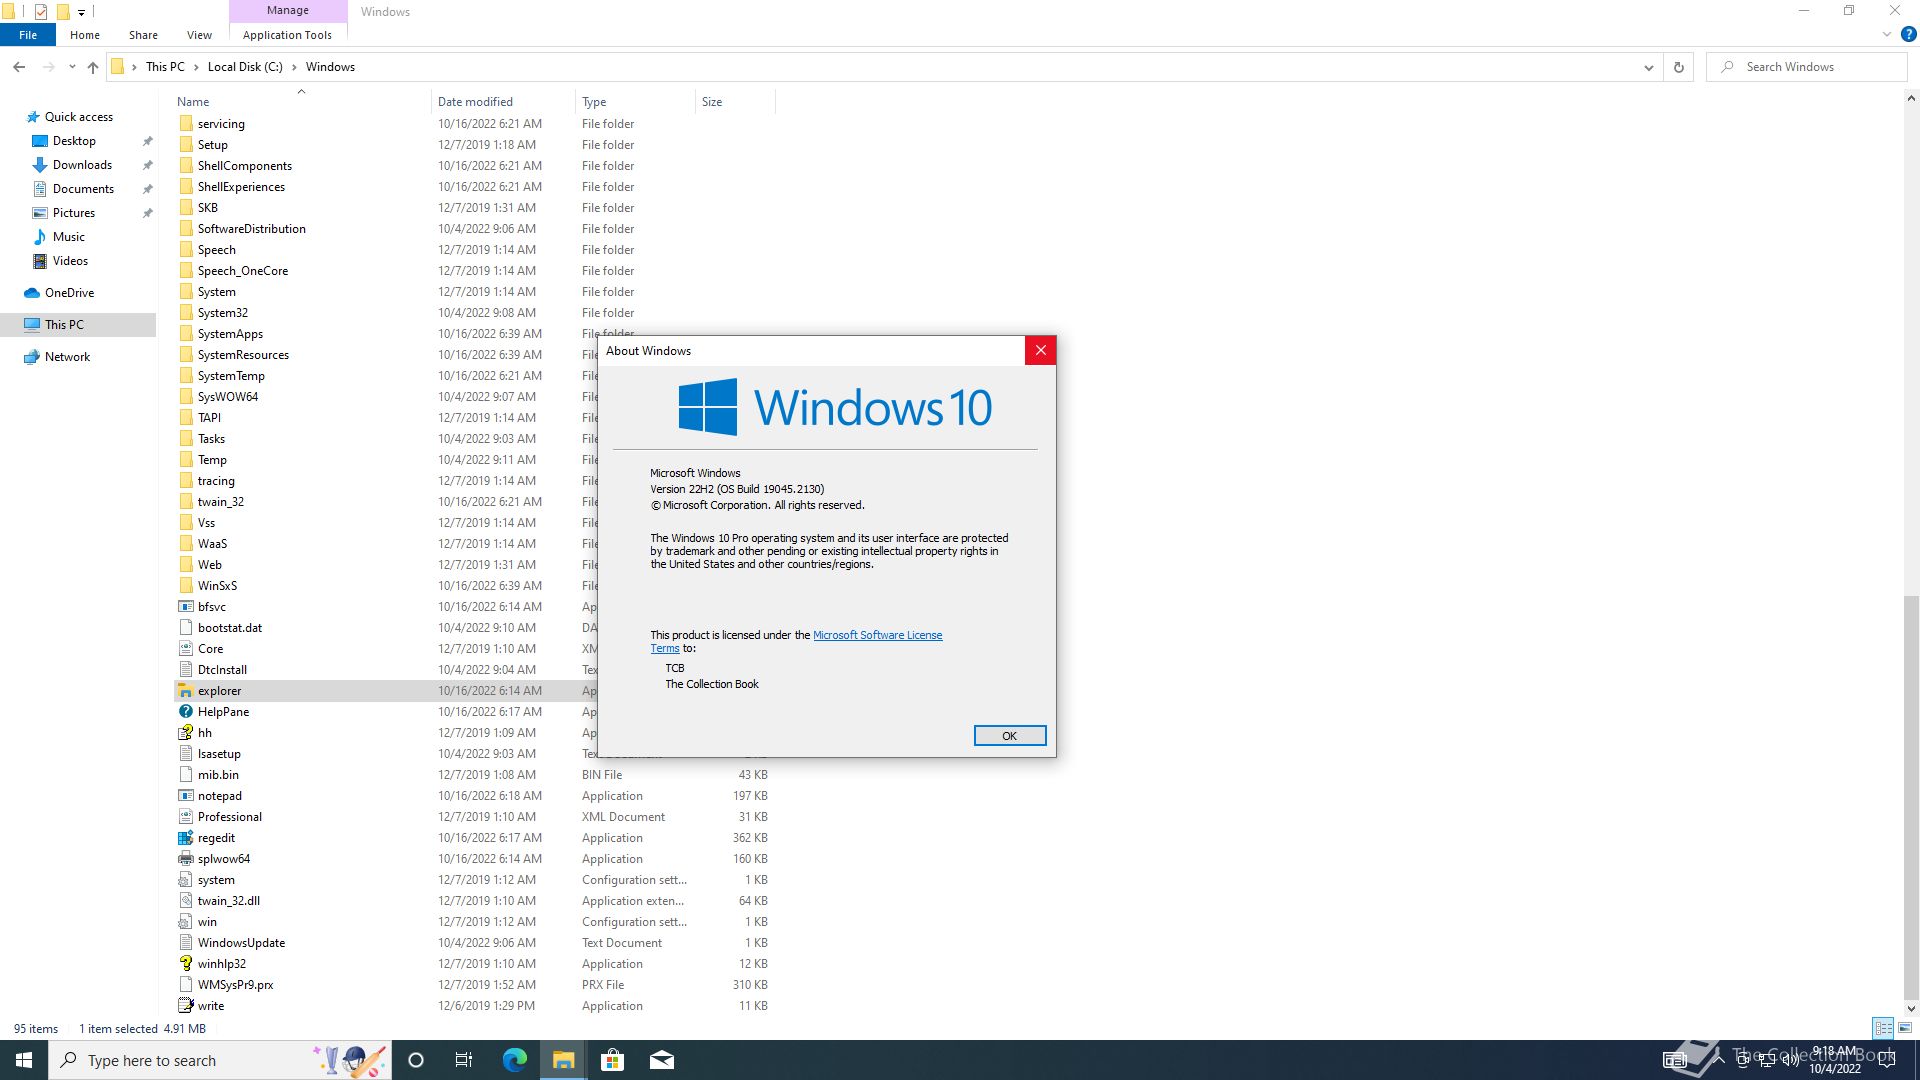
Task: Open Microsoft Edge from taskbar
Action: click(514, 1060)
